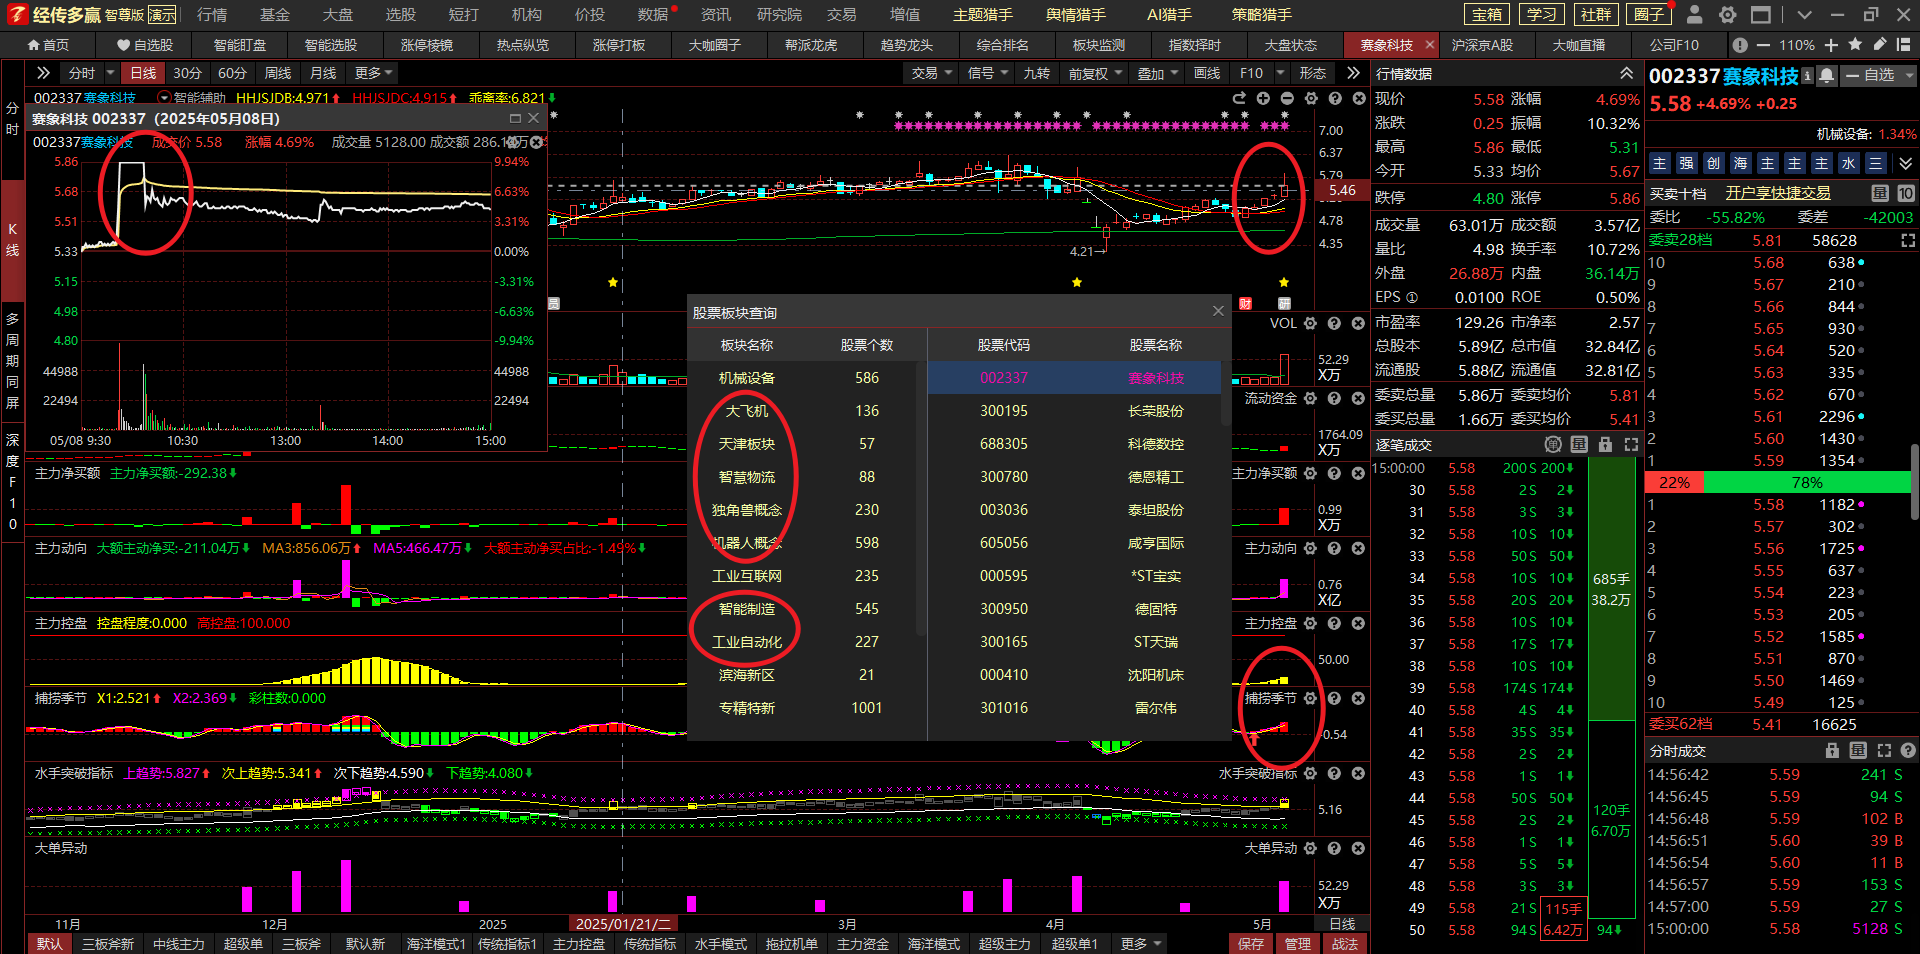Viewport: 1920px width, 954px height.
Task: Close the 大单异动 indicator panel
Action: 1358,848
